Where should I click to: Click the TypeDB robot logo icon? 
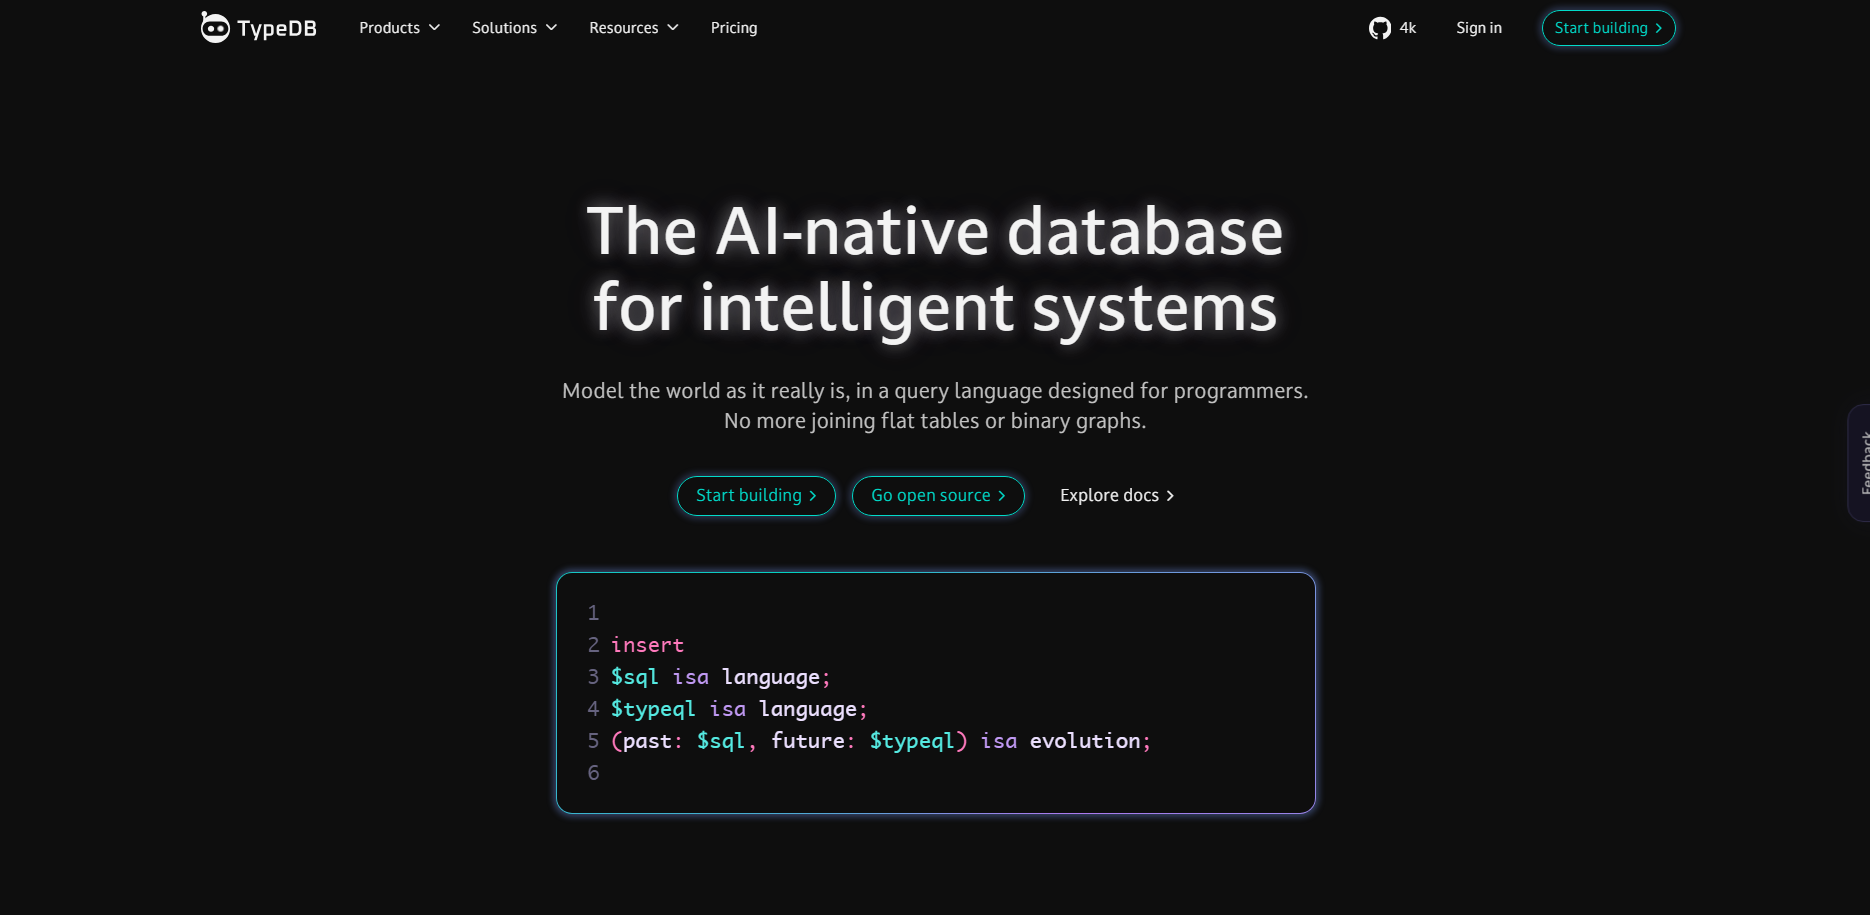click(213, 27)
